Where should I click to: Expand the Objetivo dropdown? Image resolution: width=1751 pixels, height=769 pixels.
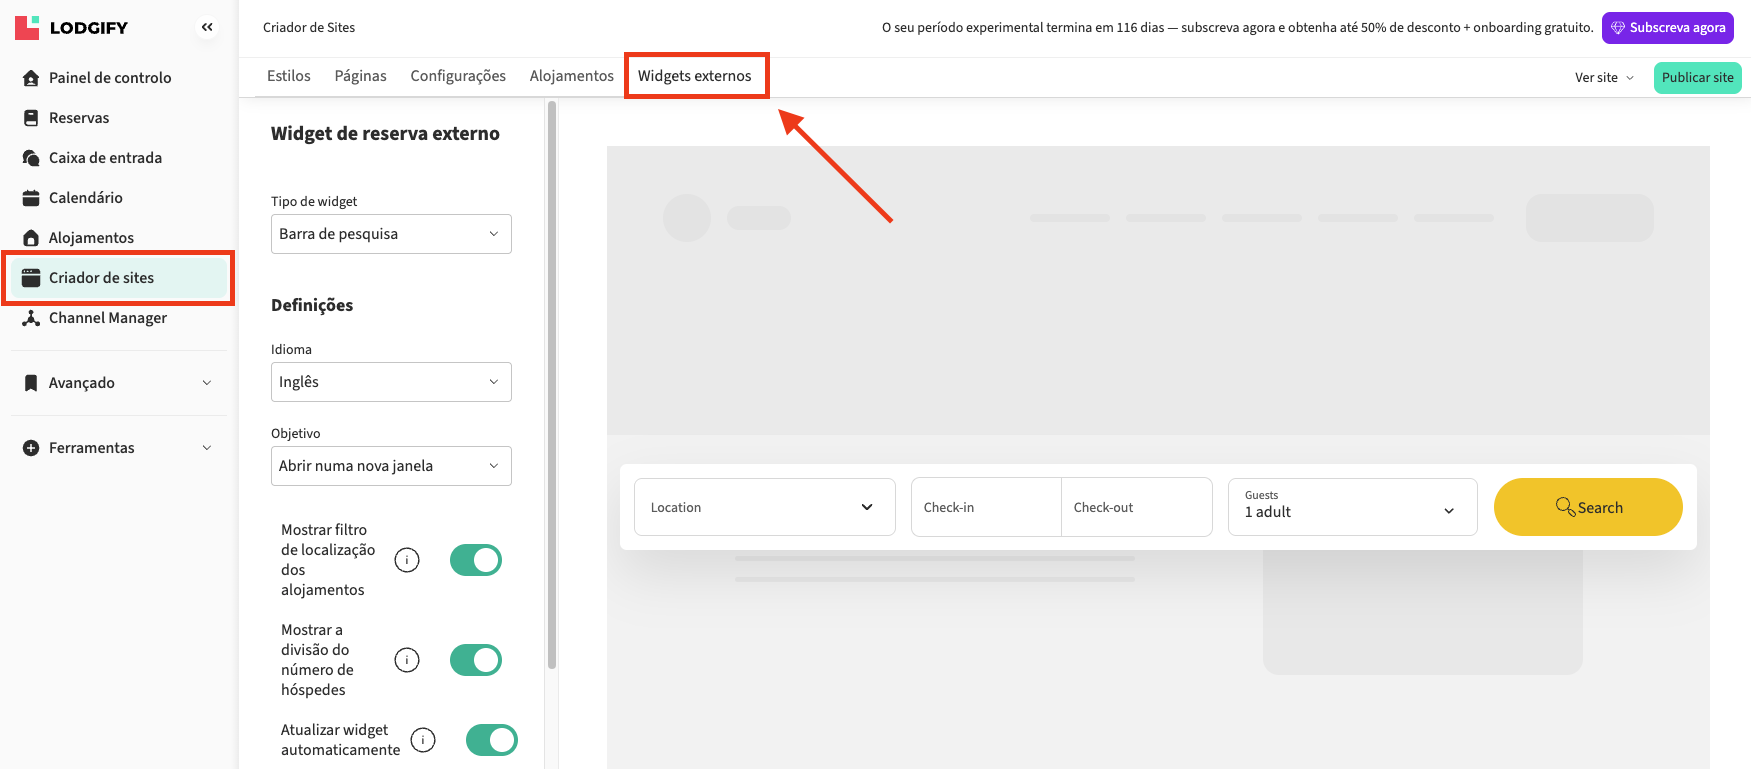coord(391,466)
